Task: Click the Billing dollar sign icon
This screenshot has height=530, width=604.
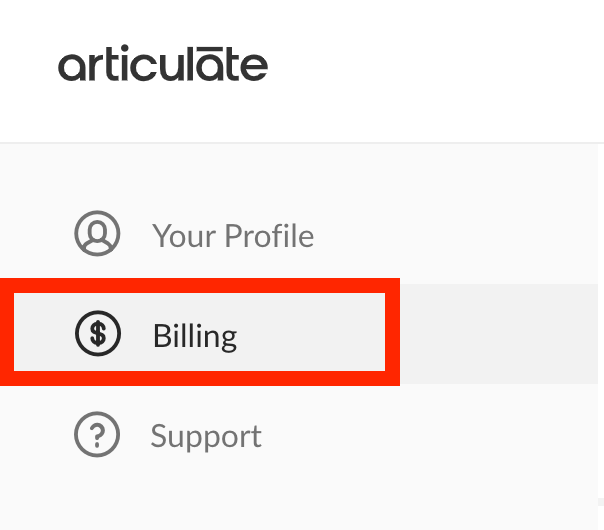Action: pyautogui.click(x=97, y=334)
